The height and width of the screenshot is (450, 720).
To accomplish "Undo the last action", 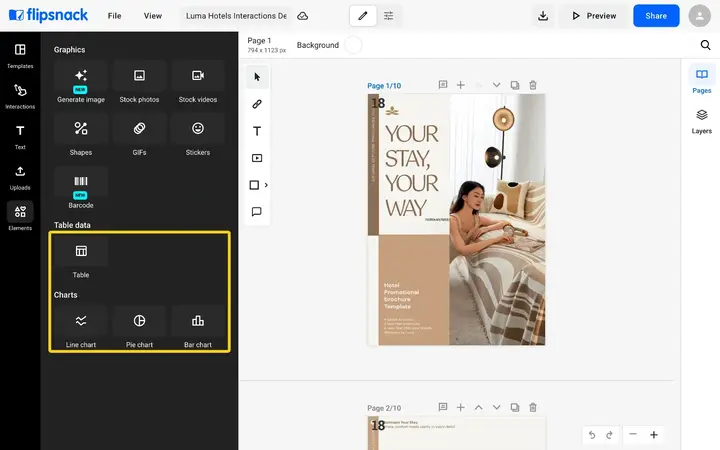I will (x=592, y=434).
